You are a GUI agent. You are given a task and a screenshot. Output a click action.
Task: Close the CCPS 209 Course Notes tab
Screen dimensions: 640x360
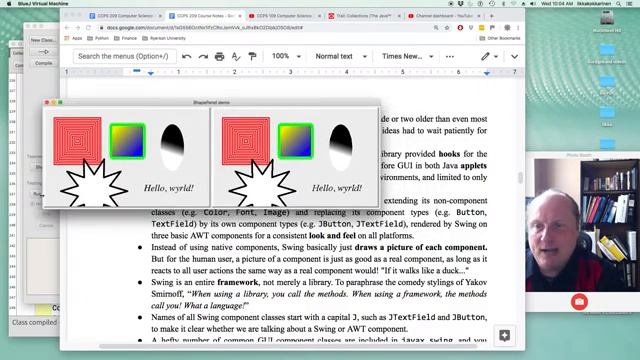click(240, 16)
